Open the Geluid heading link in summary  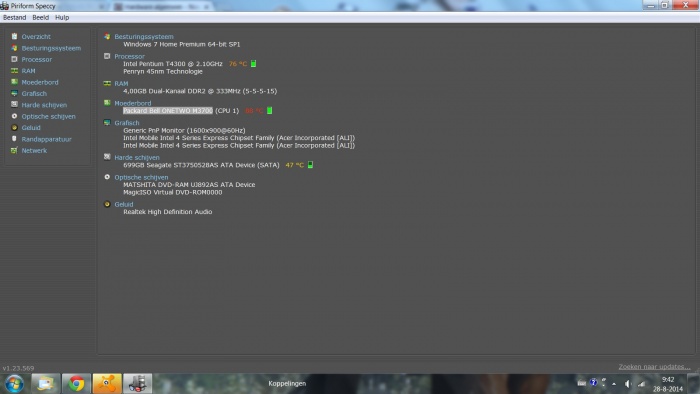coord(124,204)
